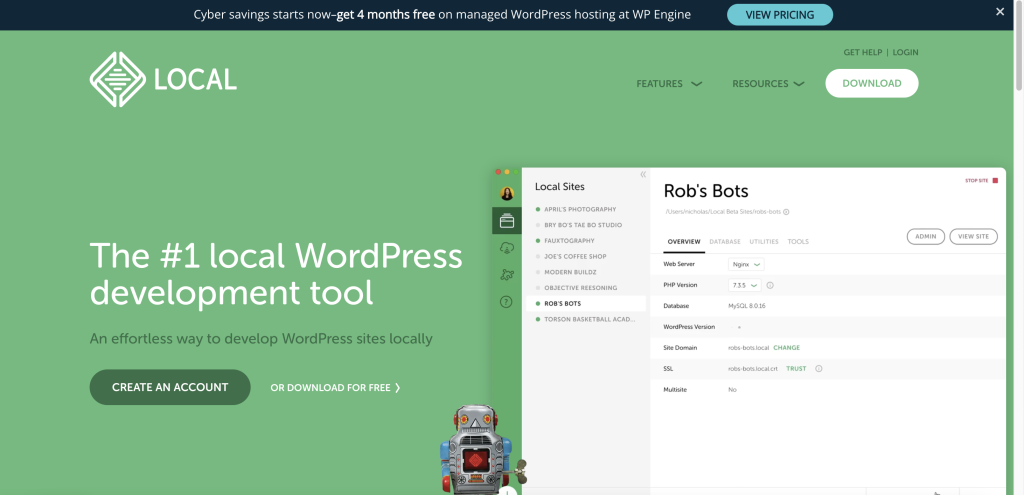The height and width of the screenshot is (495, 1024).
Task: Follow OR DOWNLOAD FOR FREE link
Action: click(336, 388)
